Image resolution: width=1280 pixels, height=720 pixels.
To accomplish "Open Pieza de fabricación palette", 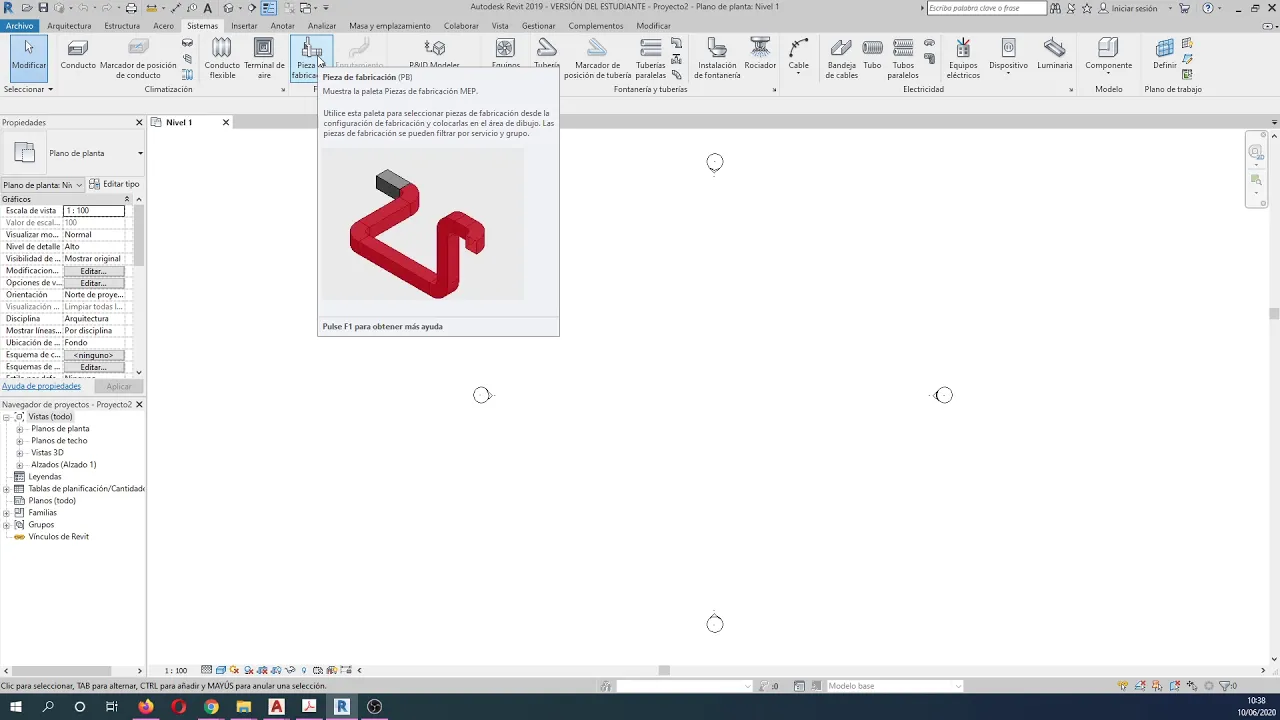I will (x=311, y=59).
